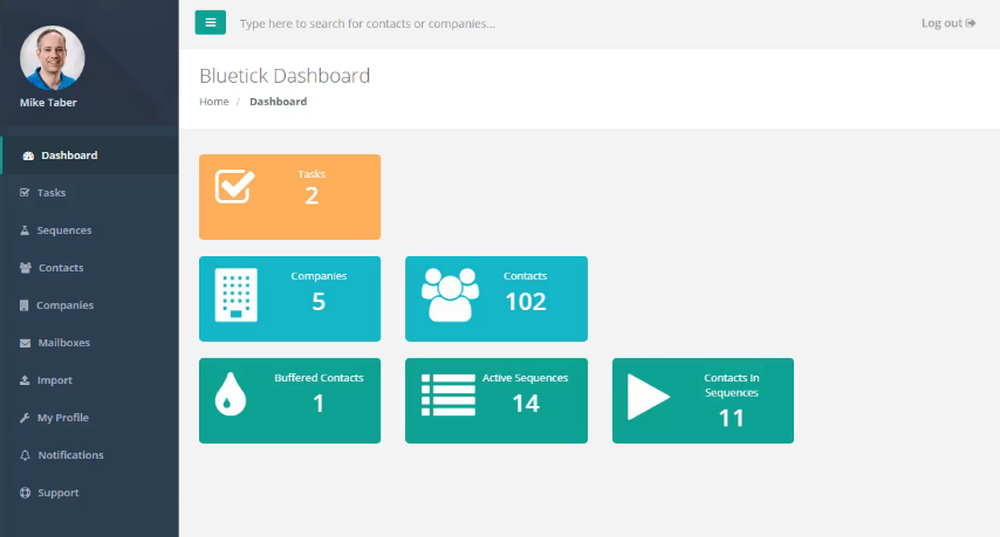Click the Active Sequences count 14

pyautogui.click(x=526, y=404)
